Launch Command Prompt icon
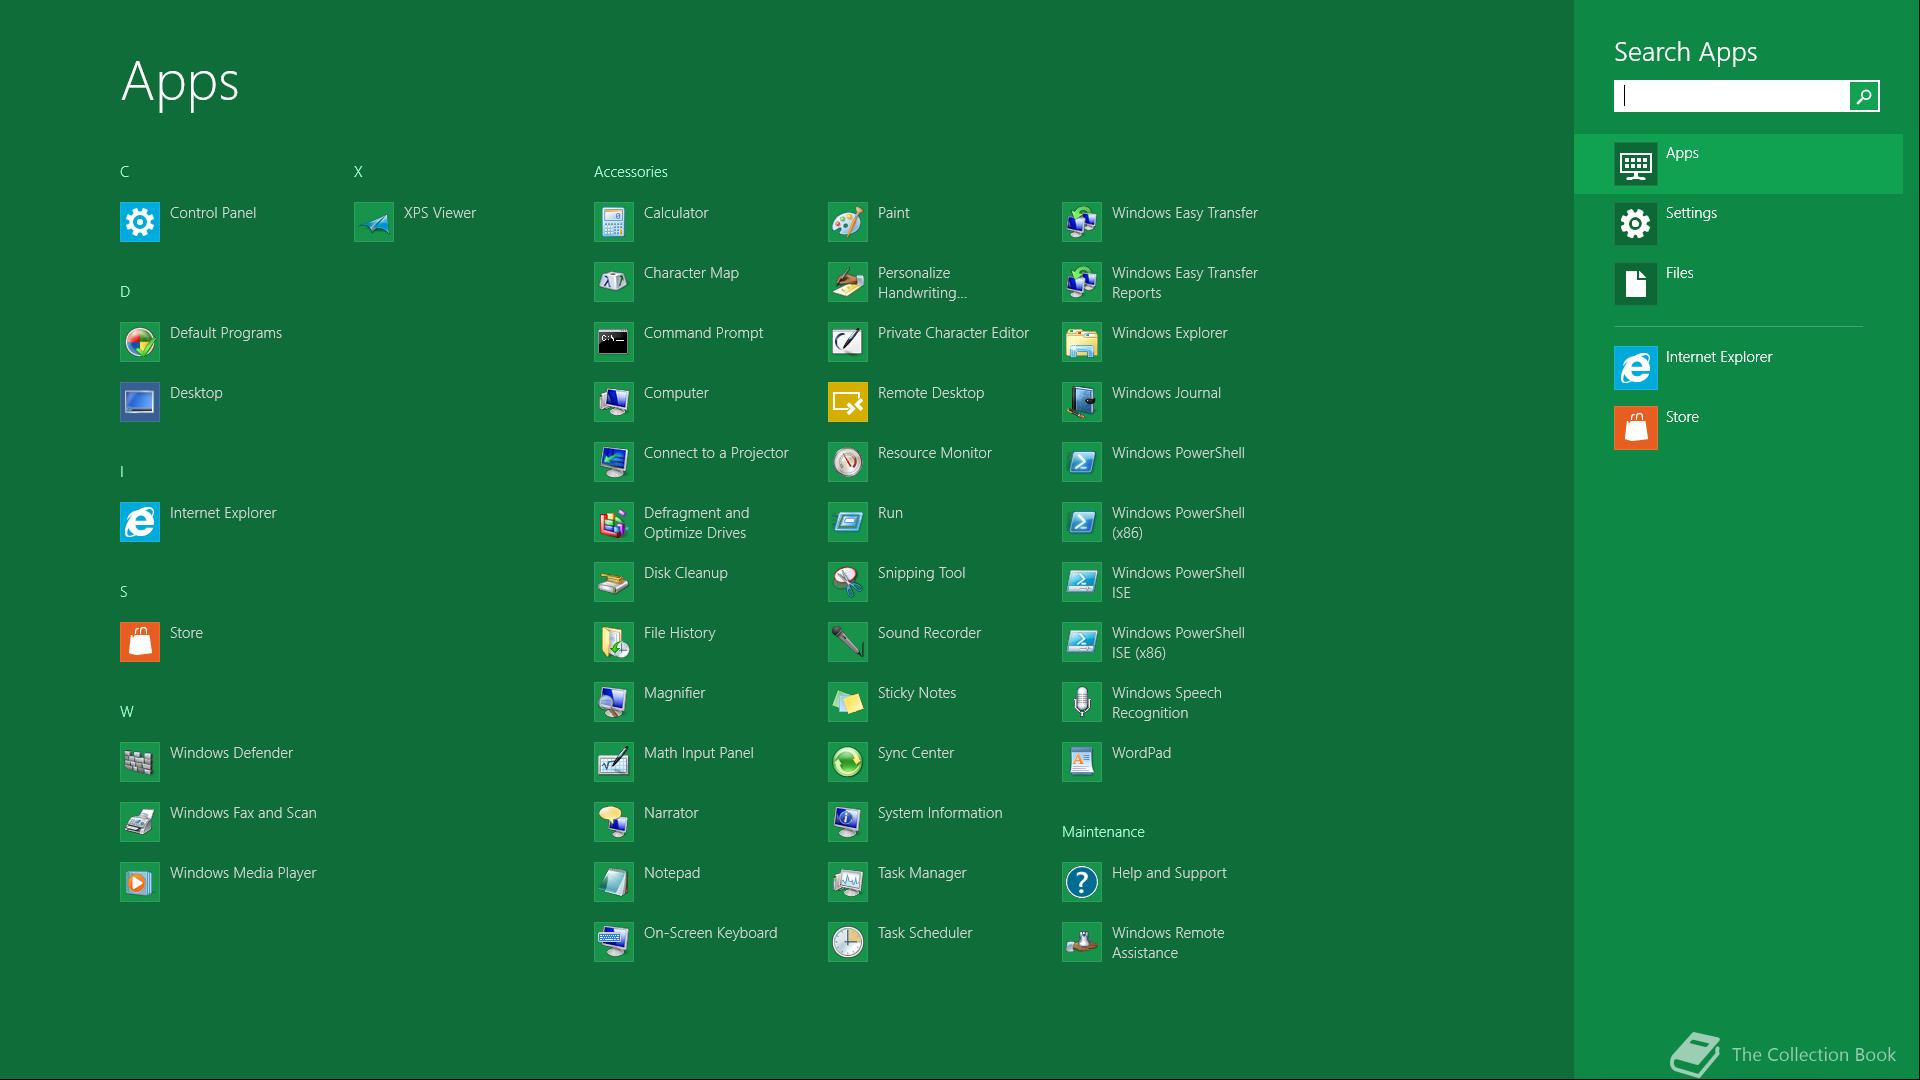The image size is (1920, 1080). (614, 342)
